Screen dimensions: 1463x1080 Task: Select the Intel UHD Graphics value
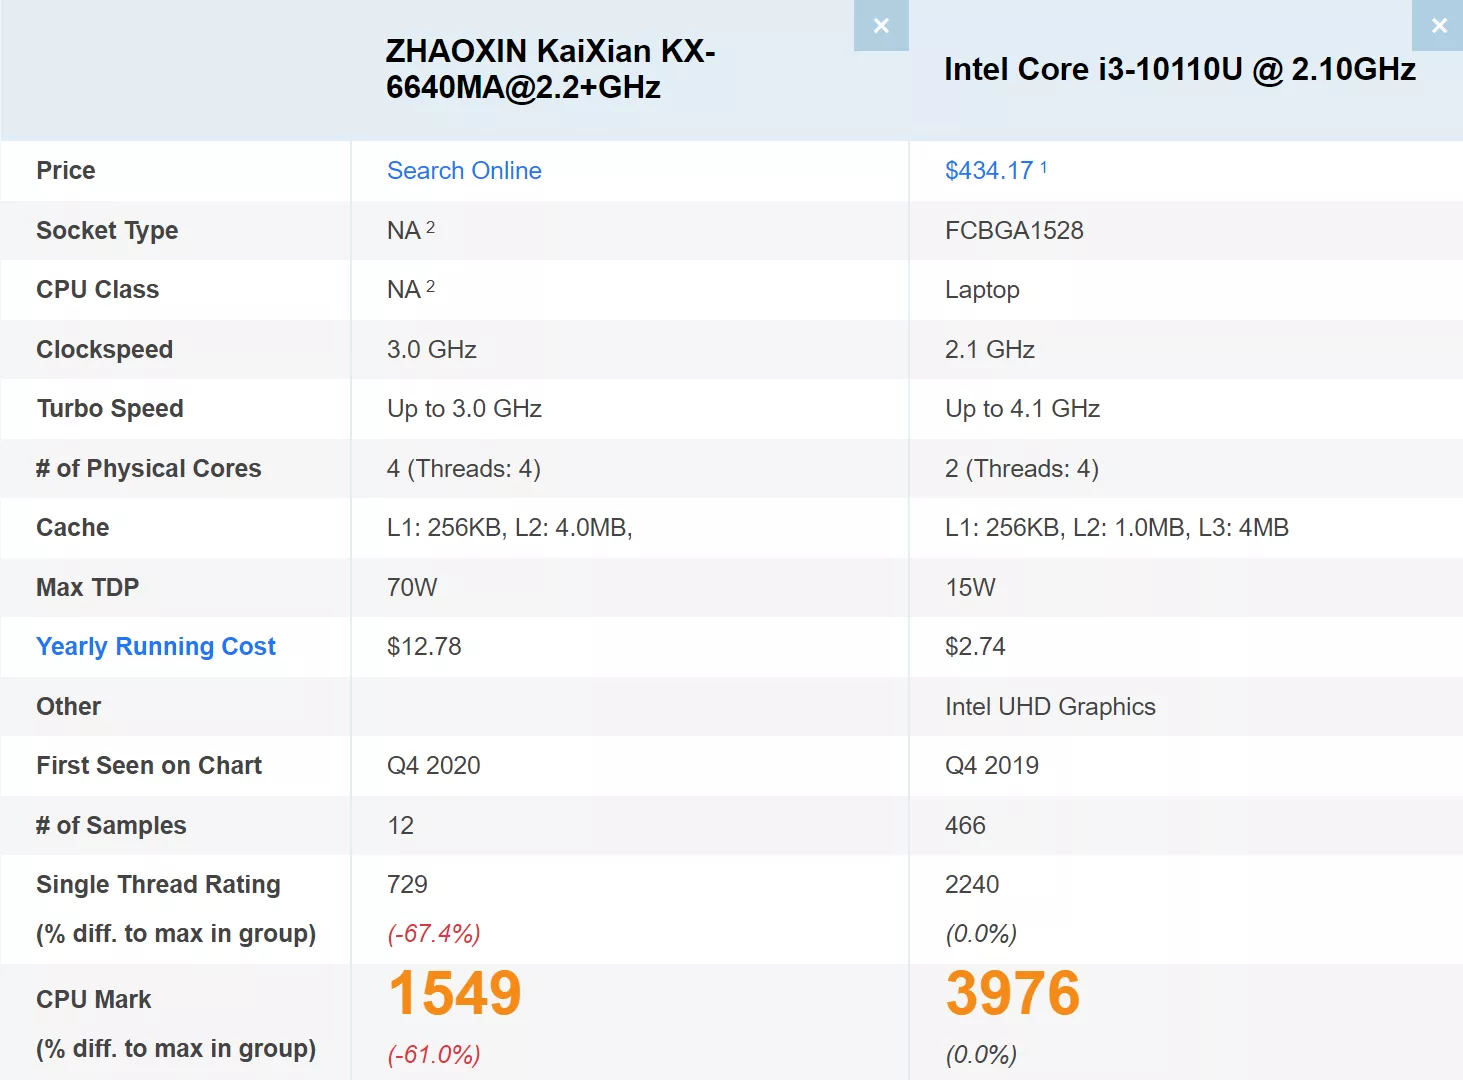click(x=1050, y=706)
